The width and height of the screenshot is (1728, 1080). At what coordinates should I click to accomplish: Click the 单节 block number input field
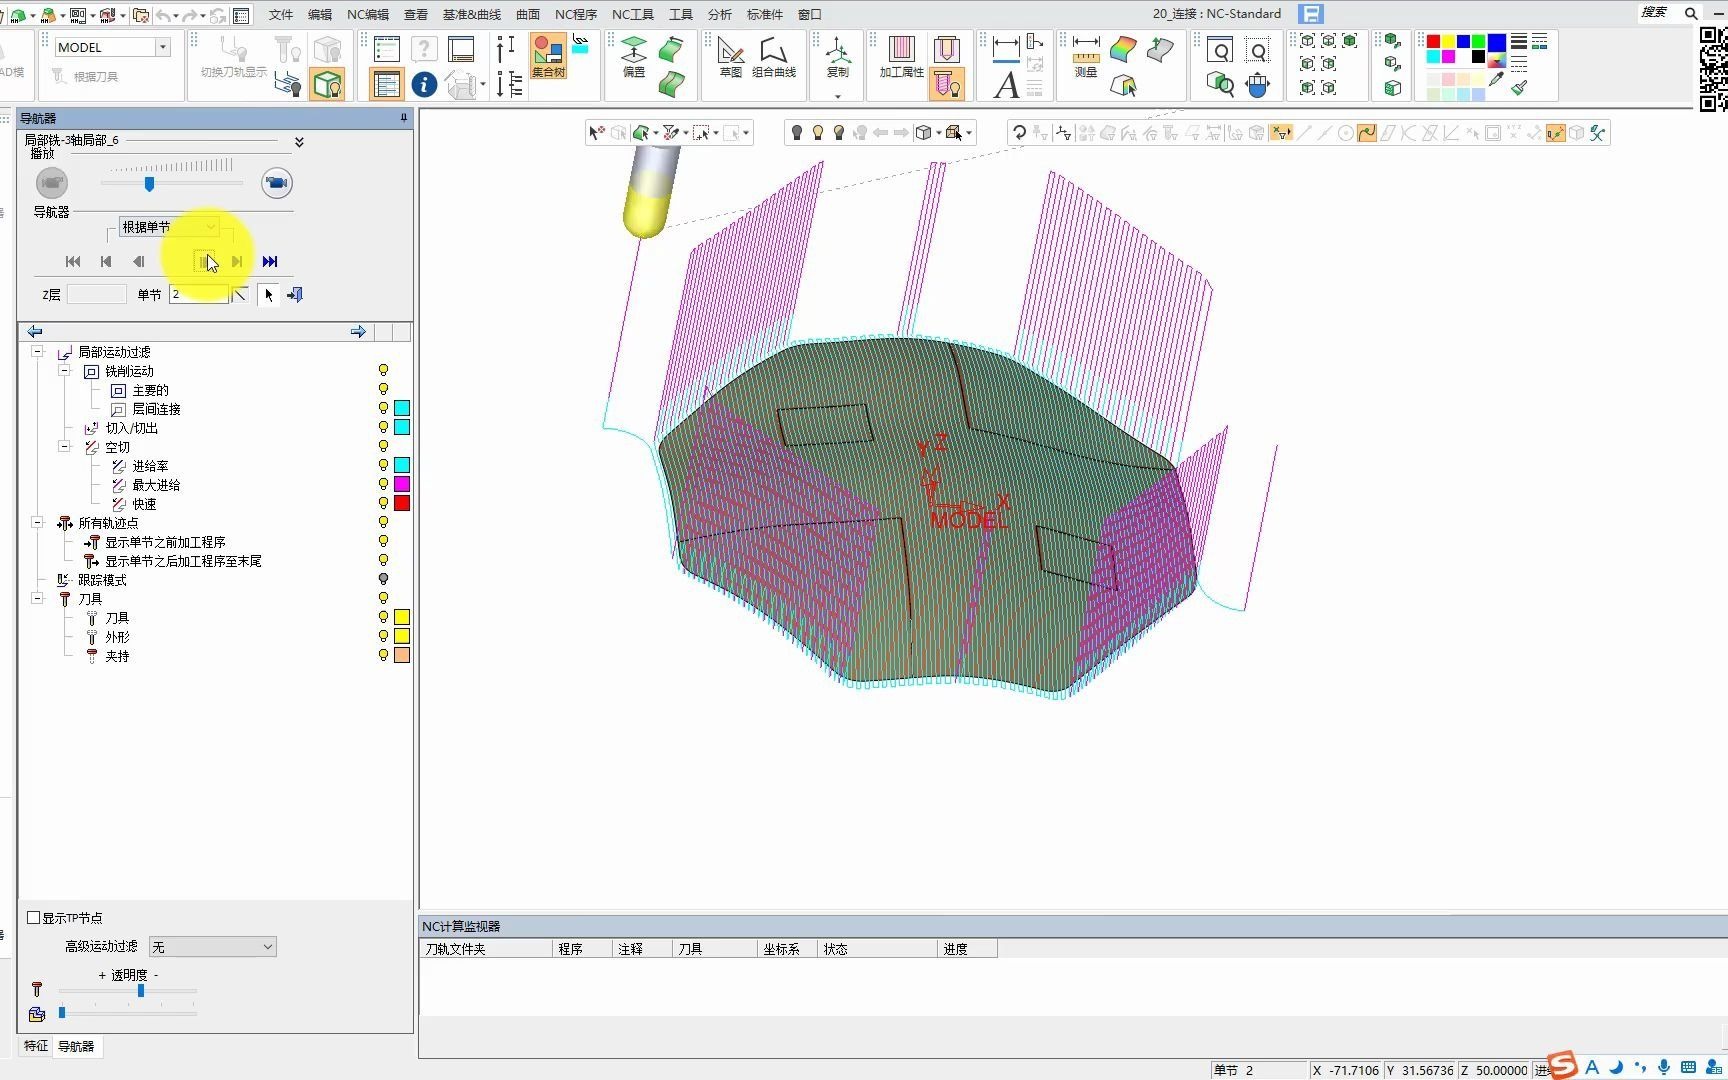pos(197,295)
